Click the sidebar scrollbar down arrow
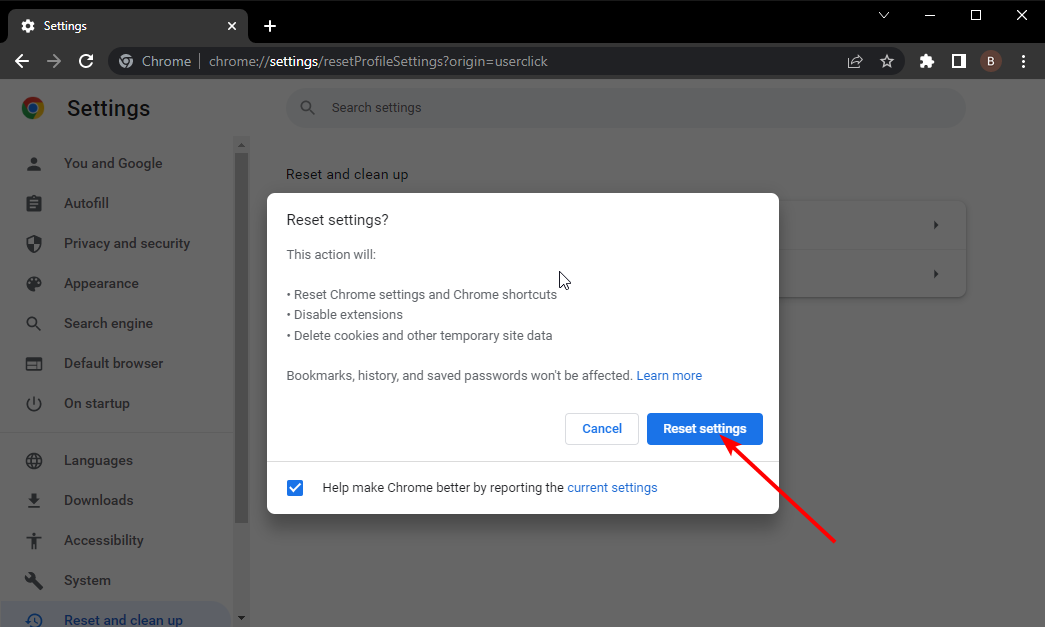 [x=241, y=618]
